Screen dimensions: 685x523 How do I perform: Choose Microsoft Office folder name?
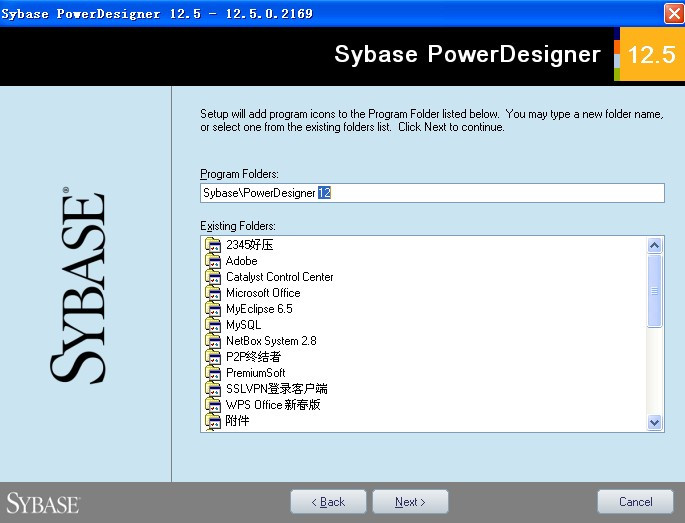263,293
